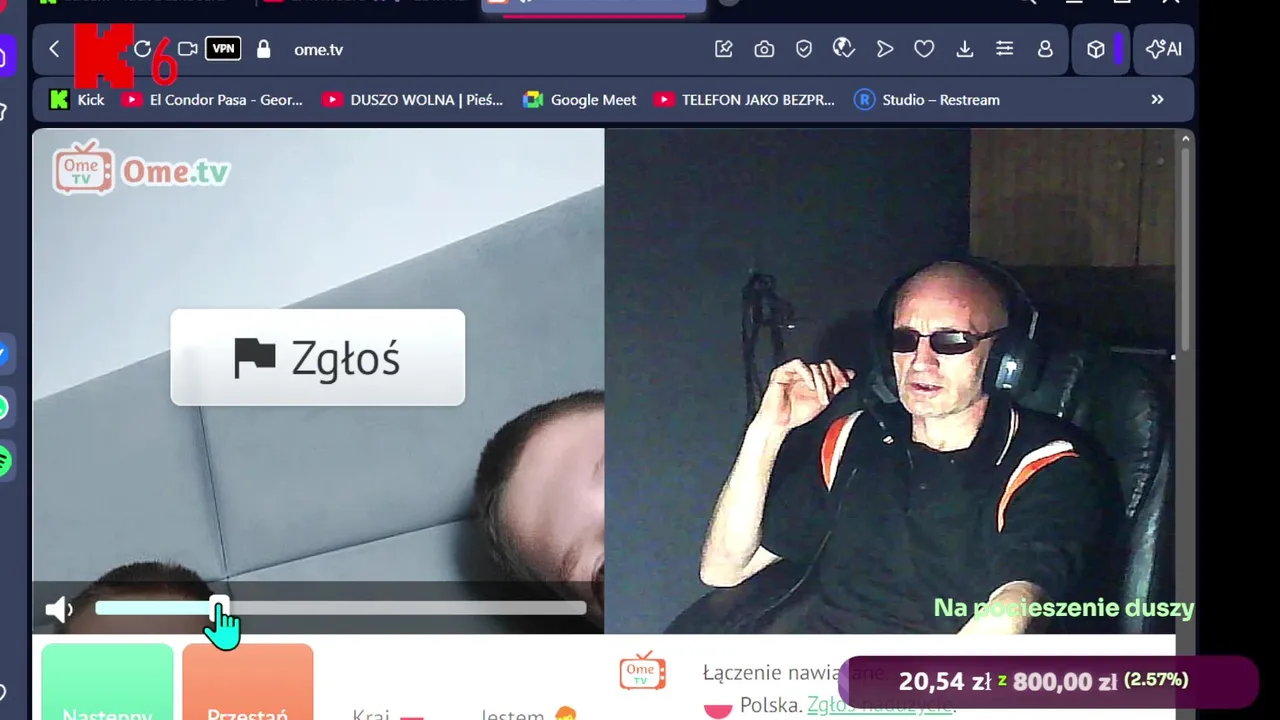Mute stranger audio with speaker icon
The image size is (1280, 720).
pos(59,609)
